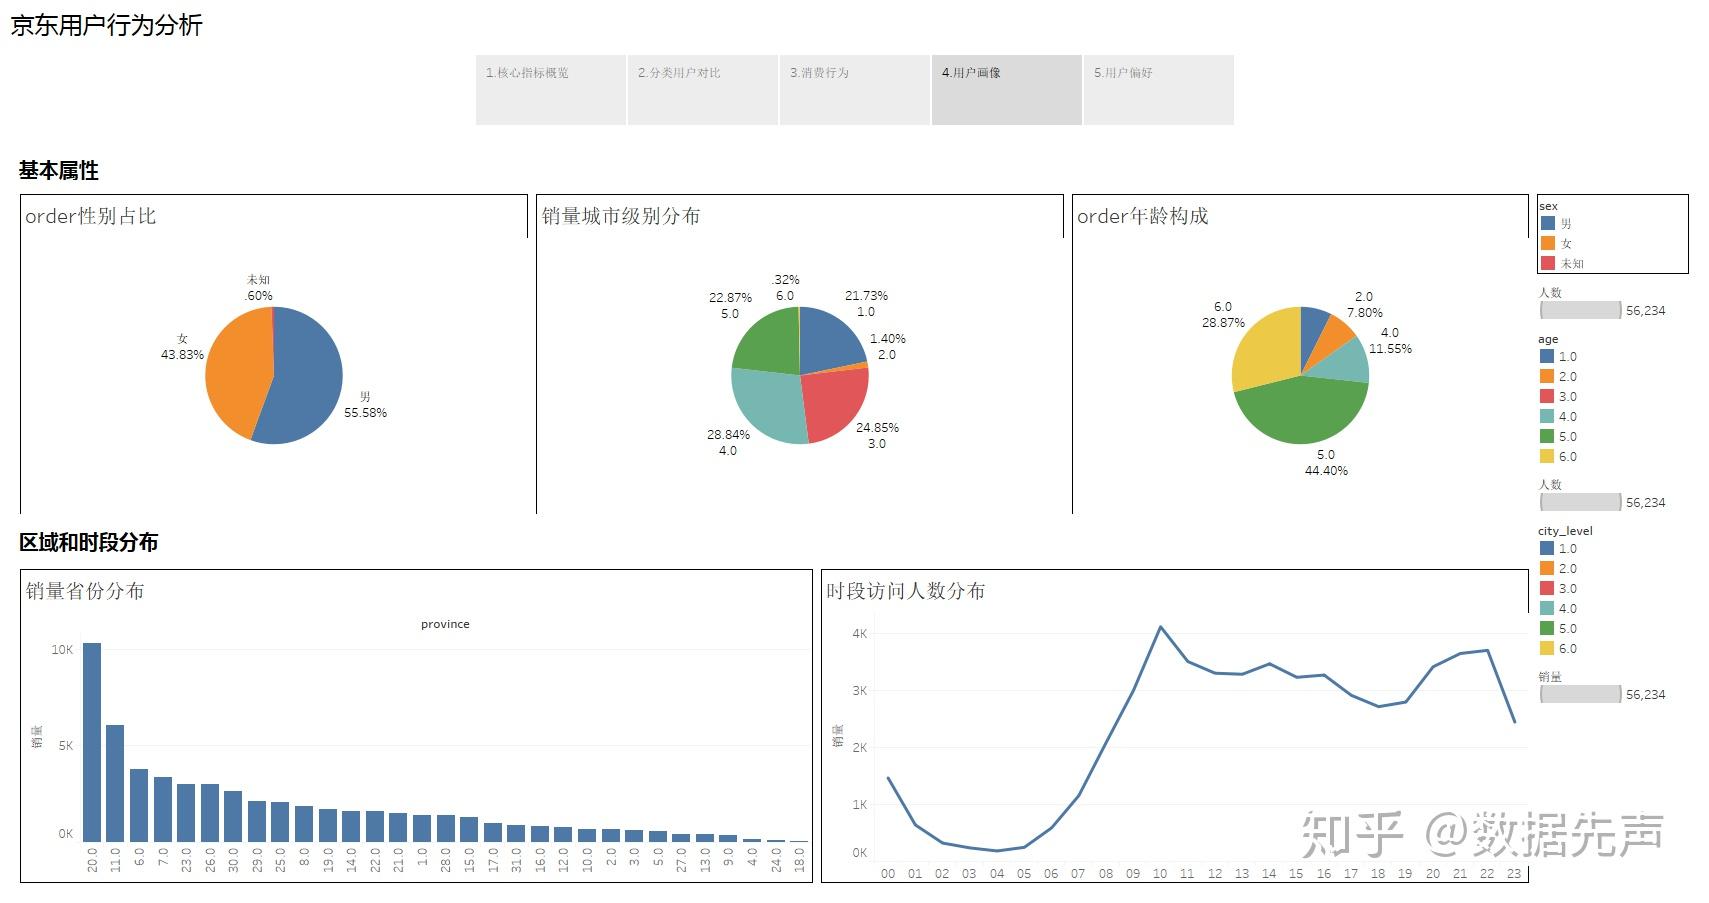Select the age 6.0 yellow legend swatch
Image resolution: width=1709 pixels, height=903 pixels.
(1548, 456)
